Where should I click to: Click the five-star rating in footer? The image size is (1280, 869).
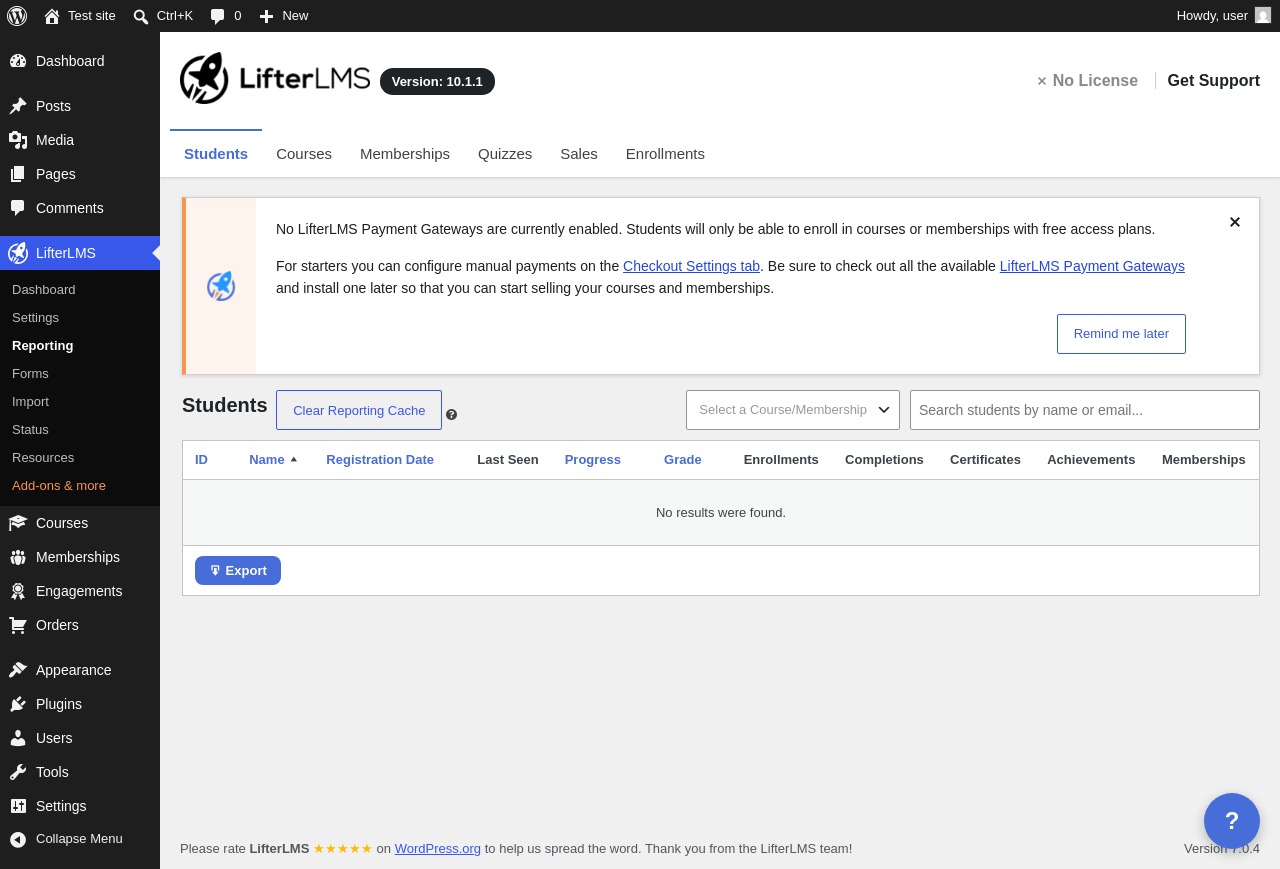[343, 849]
